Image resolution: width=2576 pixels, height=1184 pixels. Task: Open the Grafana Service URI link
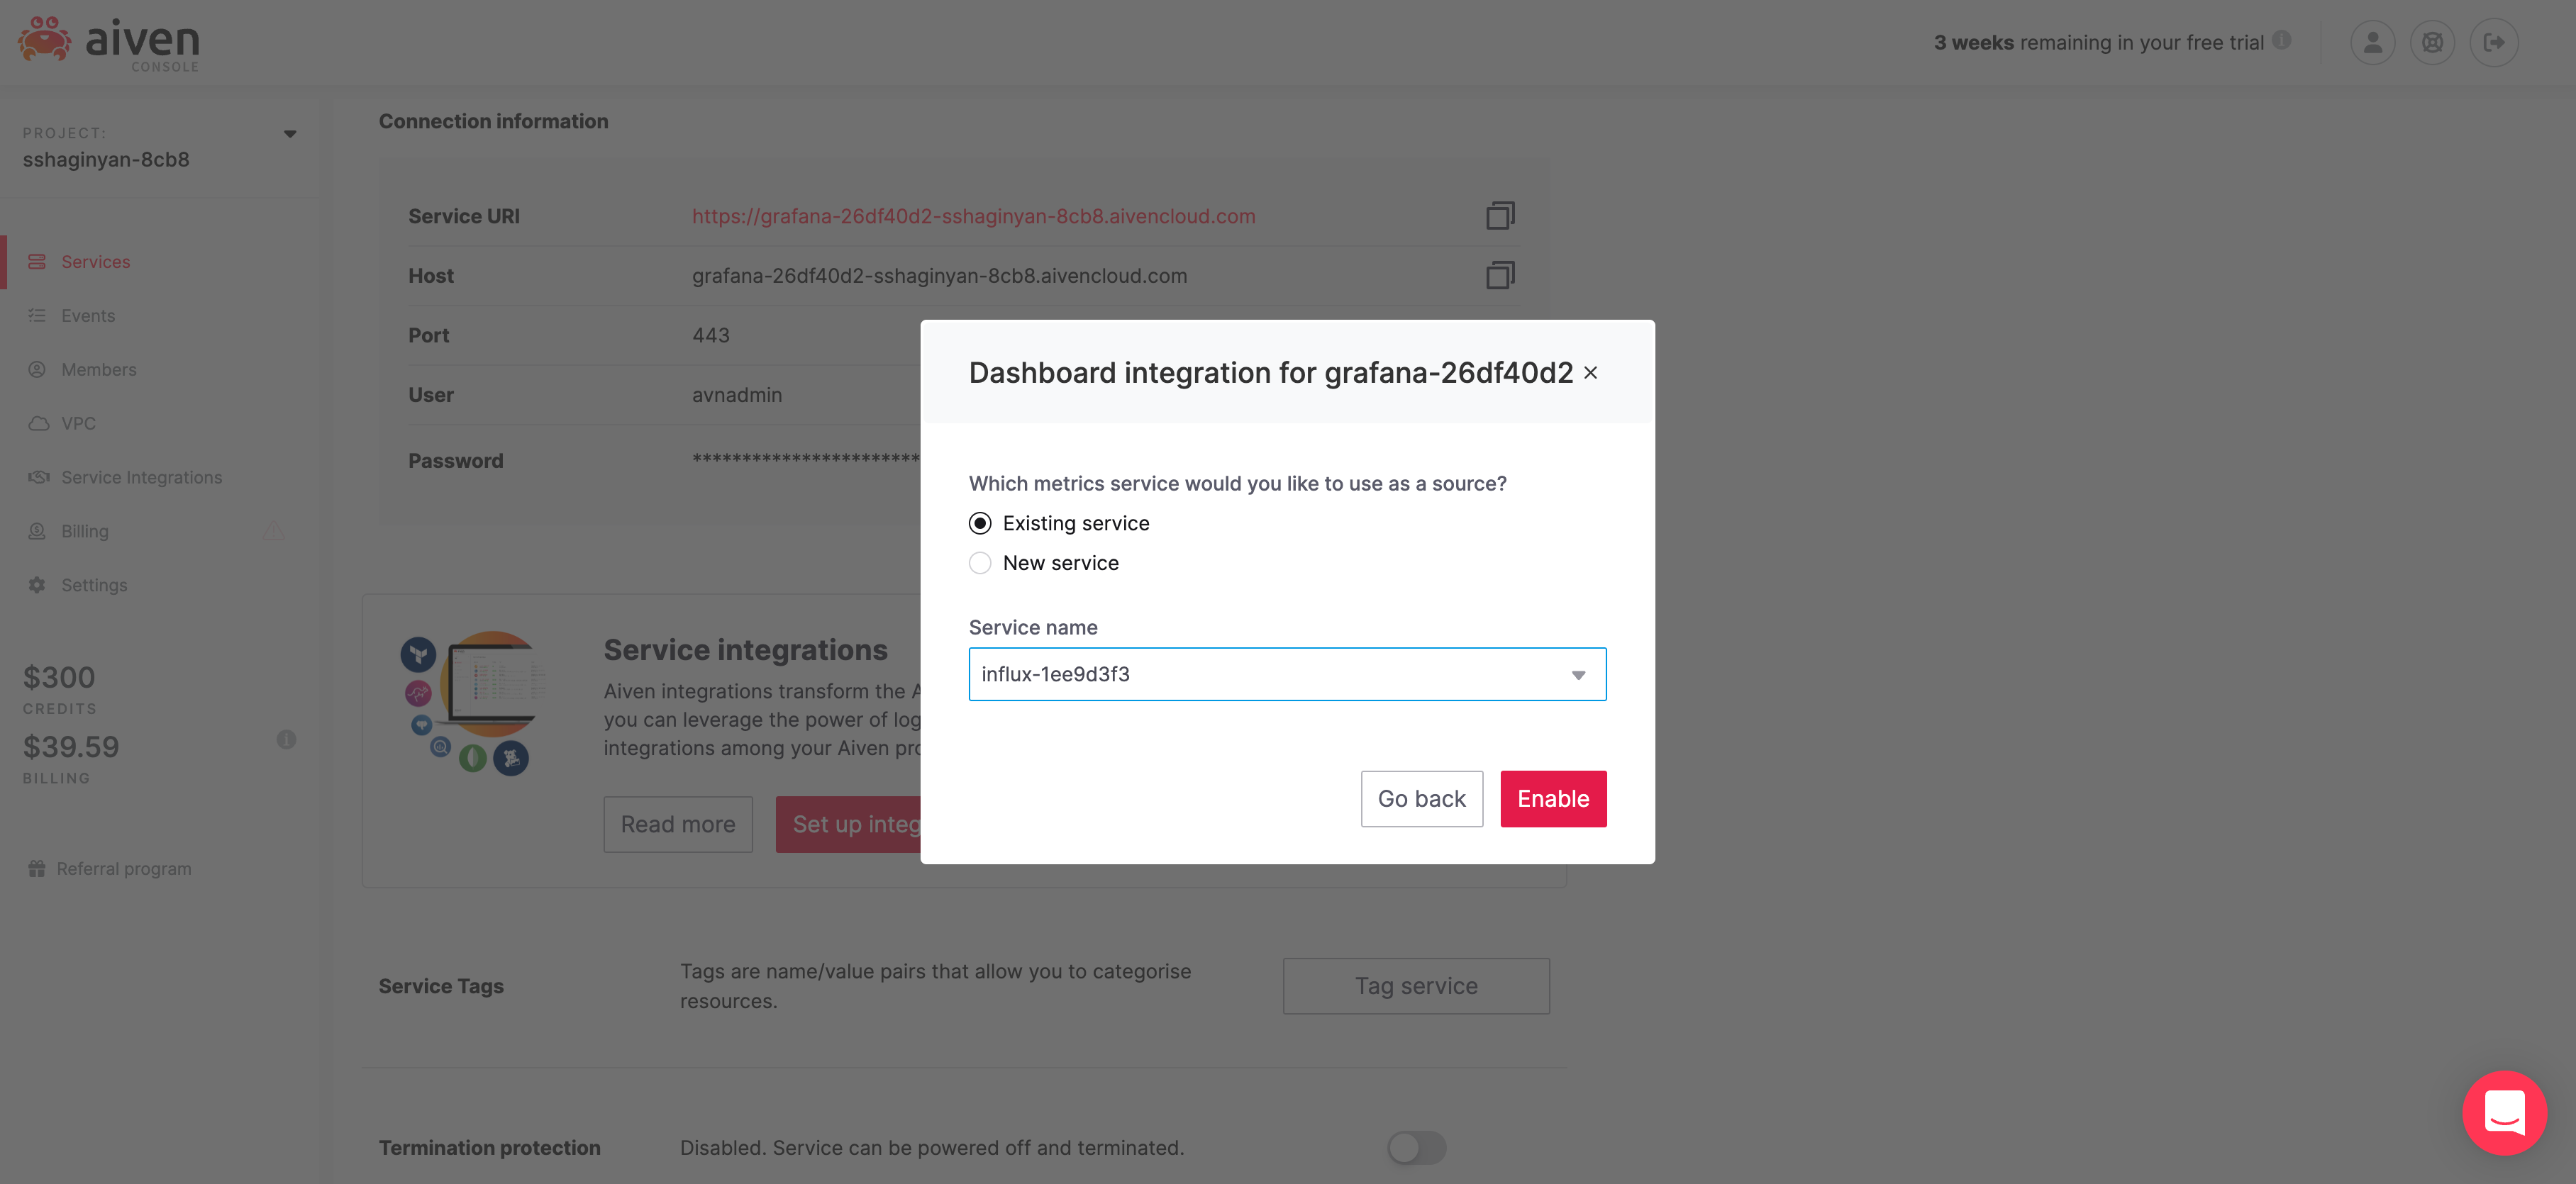[973, 217]
